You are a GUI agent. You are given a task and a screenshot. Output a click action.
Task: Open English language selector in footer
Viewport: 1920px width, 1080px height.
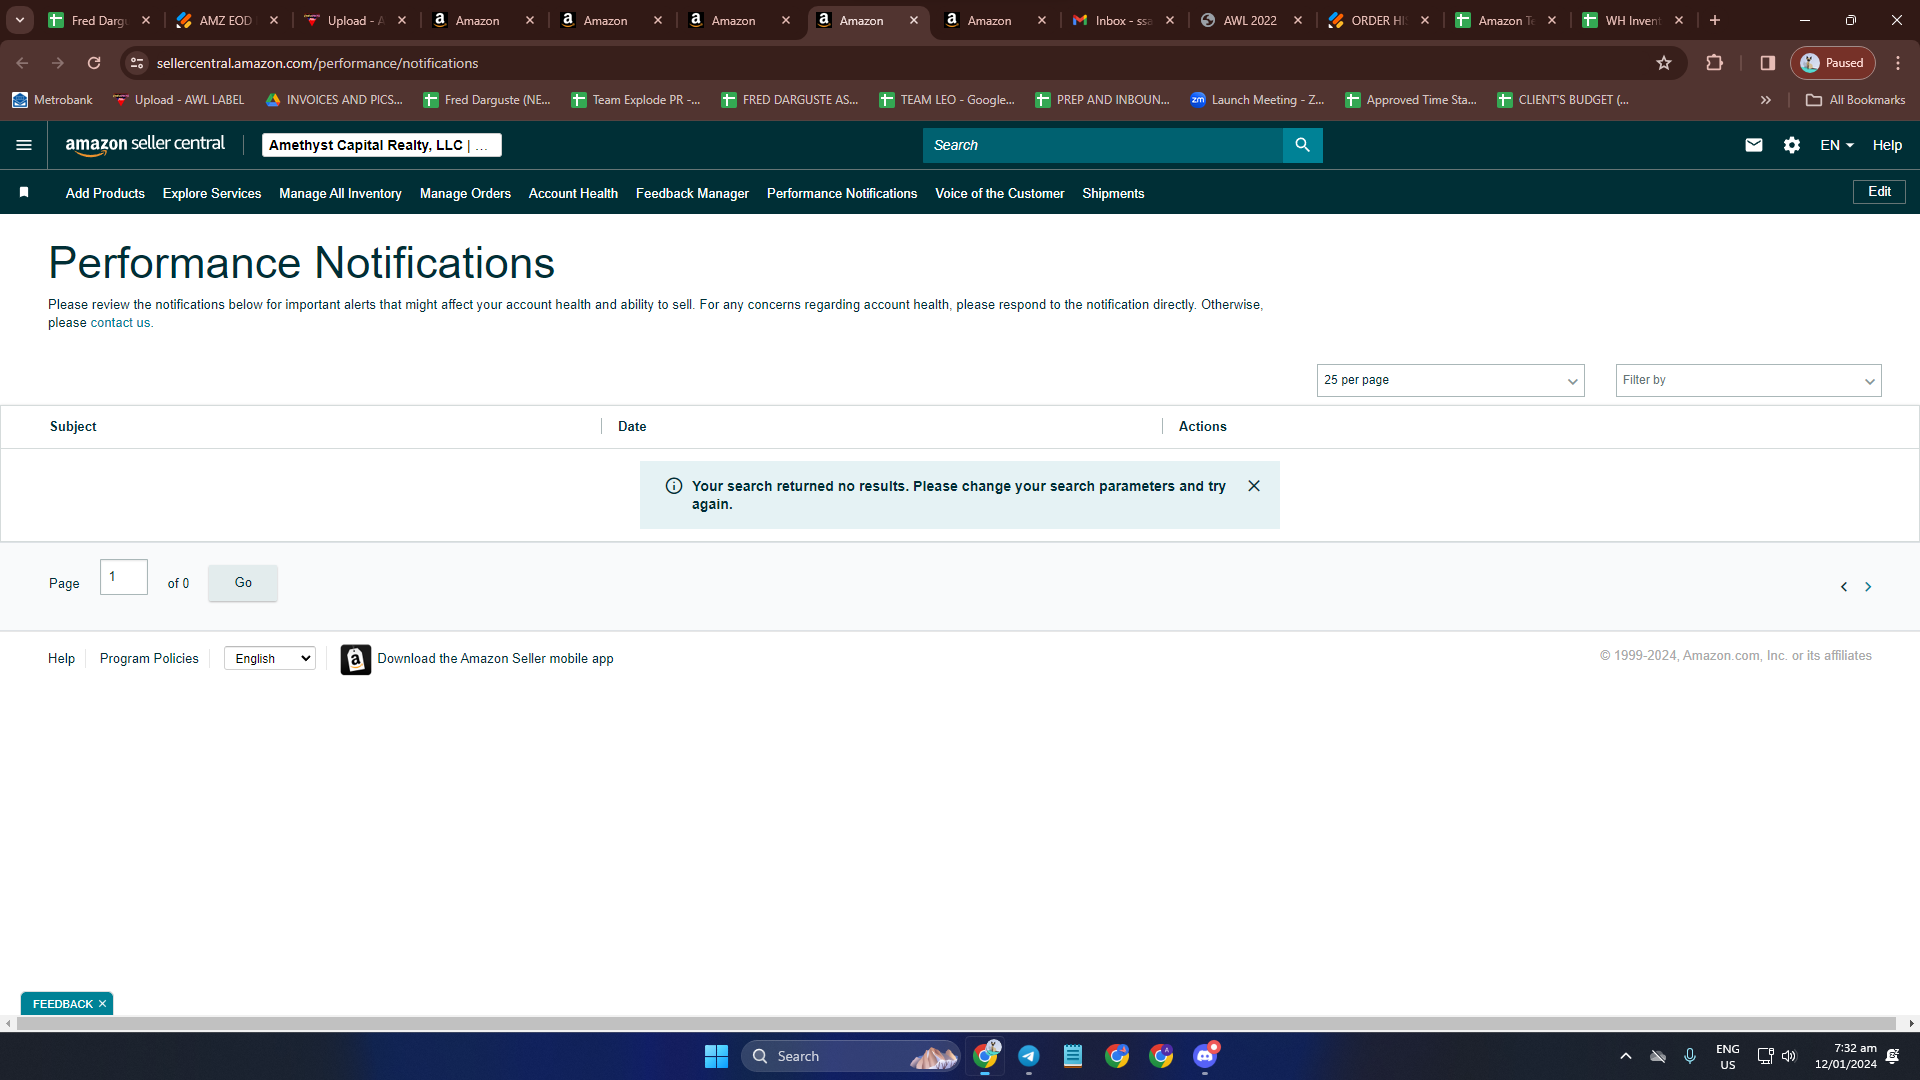[270, 658]
